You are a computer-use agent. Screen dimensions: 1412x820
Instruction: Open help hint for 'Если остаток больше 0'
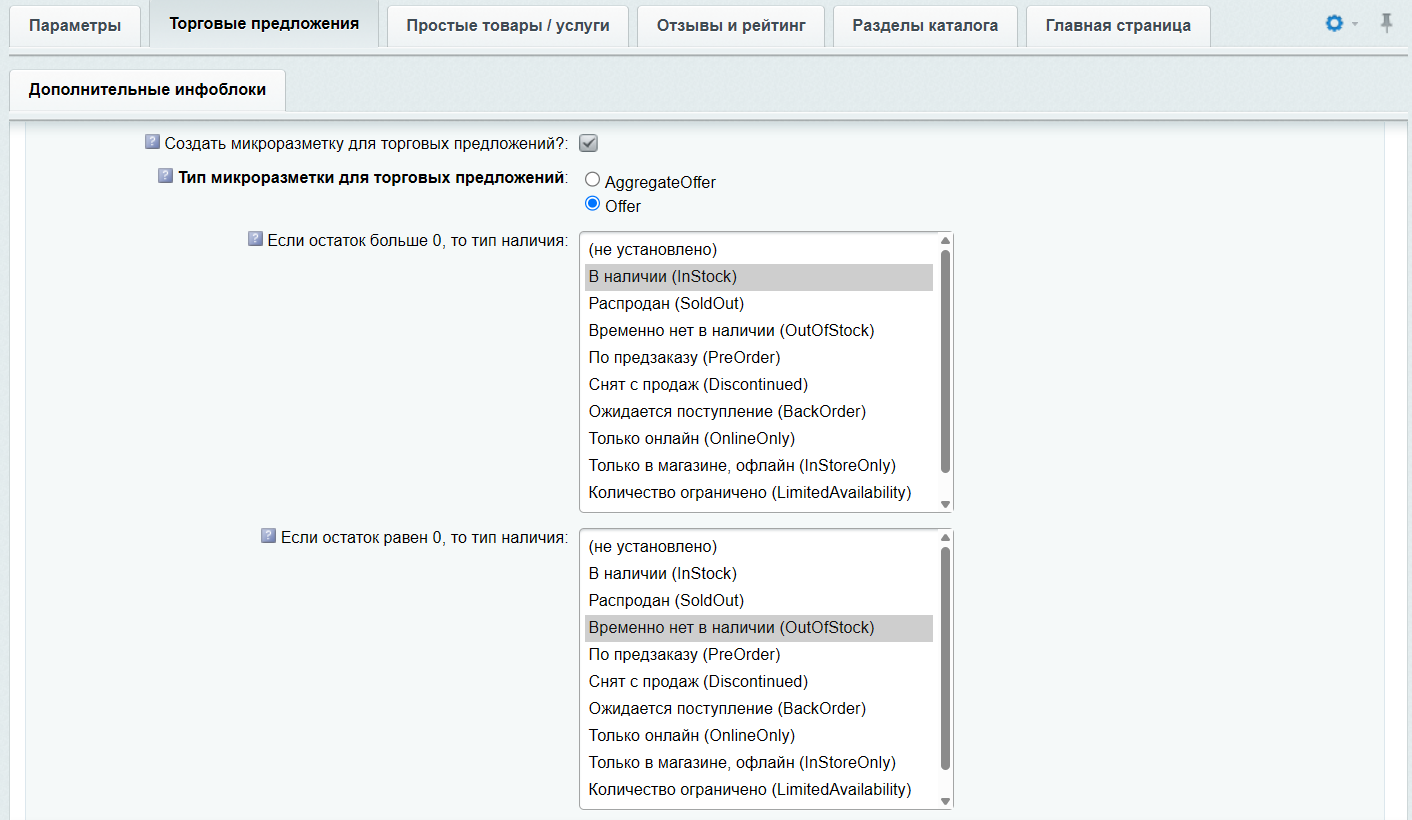coord(255,239)
